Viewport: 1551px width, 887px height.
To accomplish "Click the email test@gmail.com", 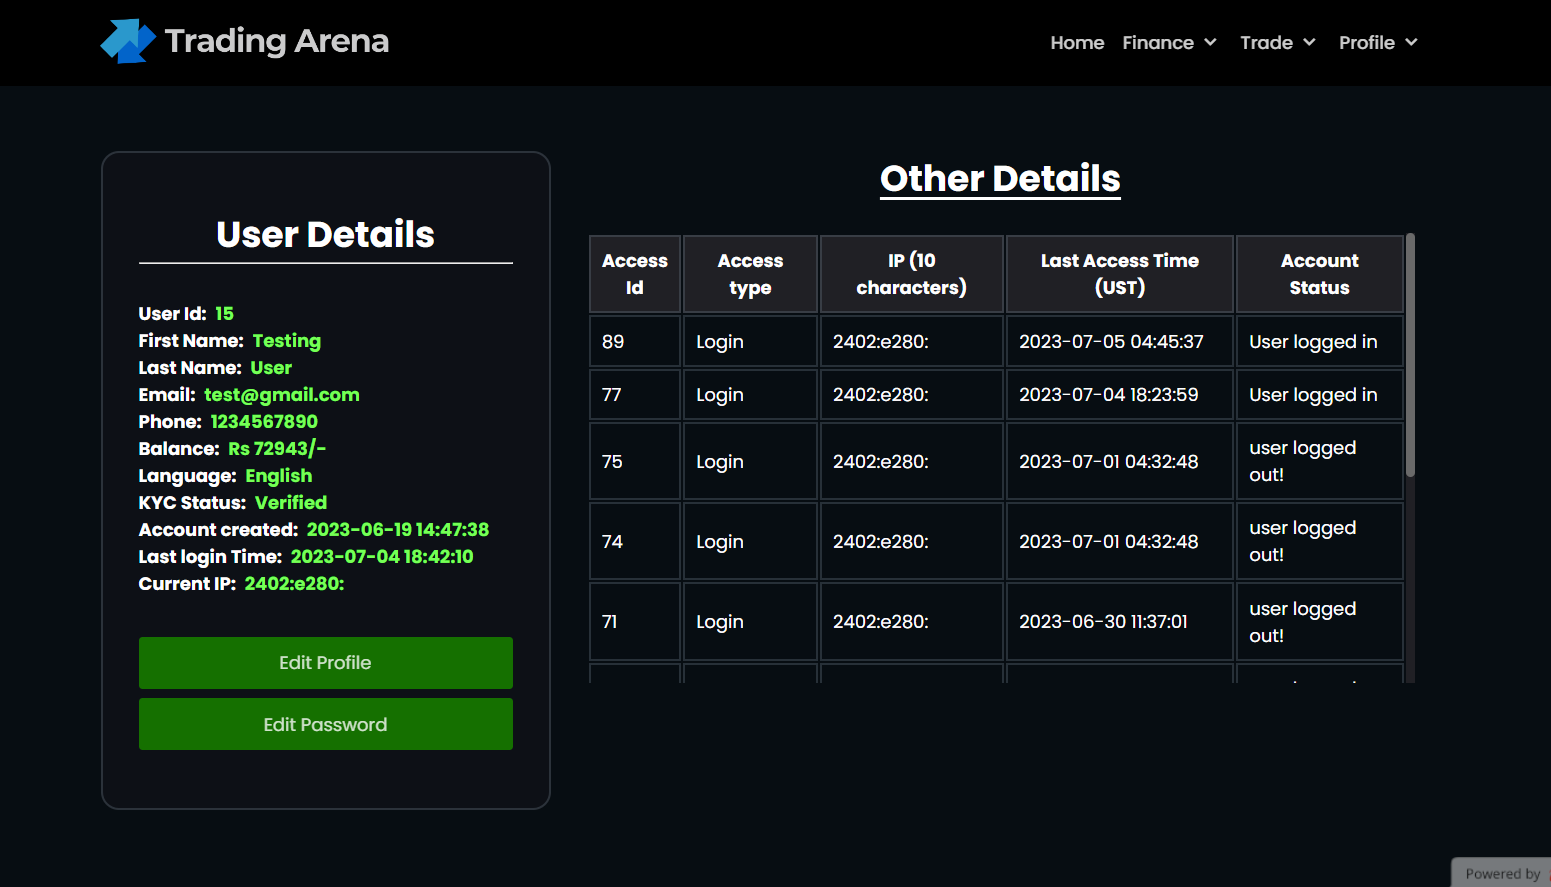I will [281, 394].
